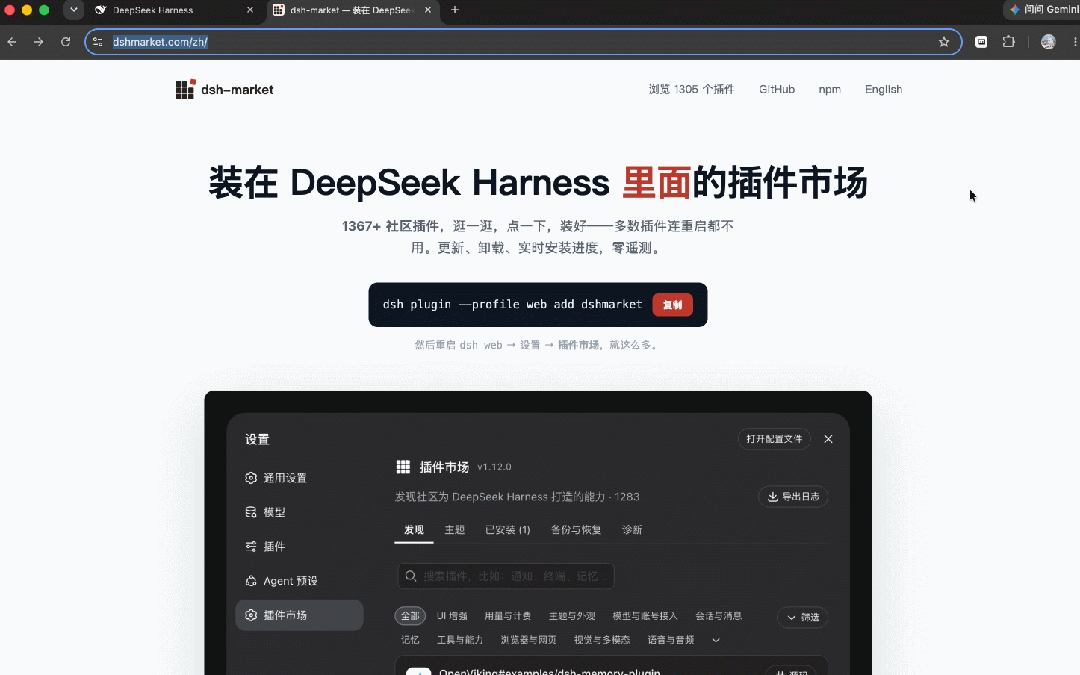
Task: Open the 诊断 tab
Action: (x=632, y=530)
